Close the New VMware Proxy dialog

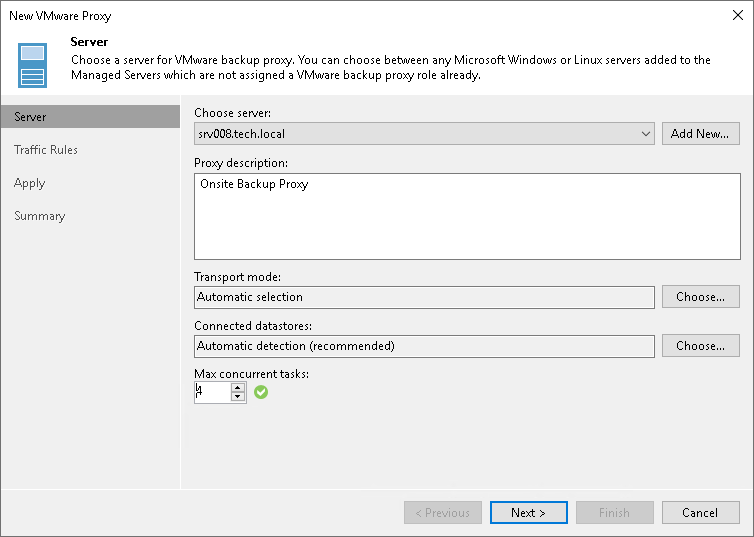coord(735,16)
